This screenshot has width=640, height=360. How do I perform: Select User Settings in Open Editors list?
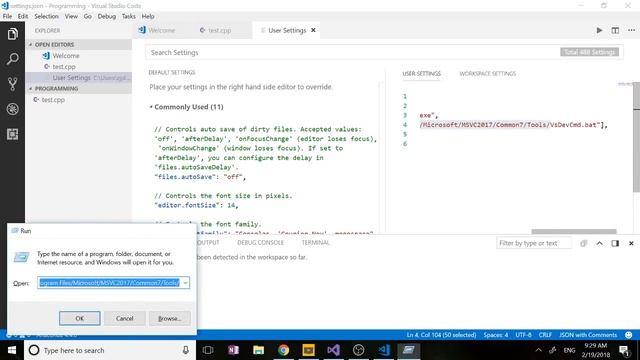click(79, 78)
